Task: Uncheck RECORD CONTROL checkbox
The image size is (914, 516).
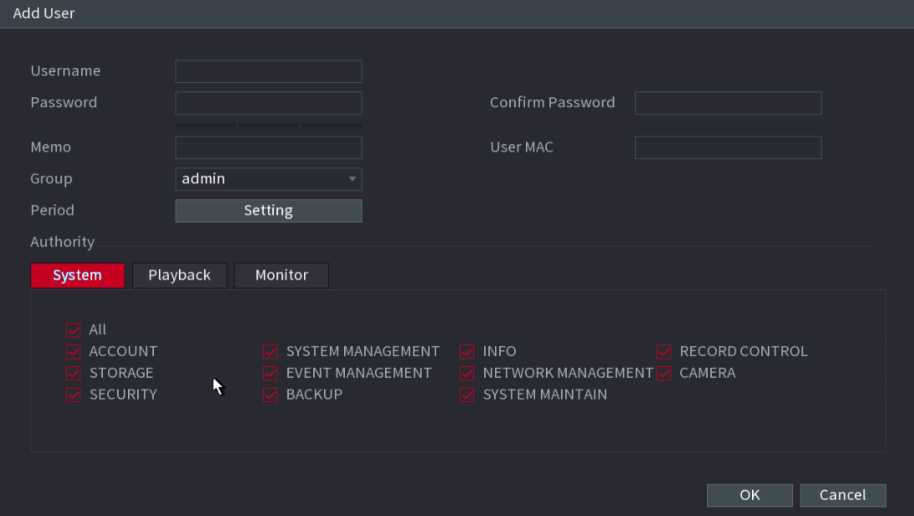Action: [x=664, y=352]
